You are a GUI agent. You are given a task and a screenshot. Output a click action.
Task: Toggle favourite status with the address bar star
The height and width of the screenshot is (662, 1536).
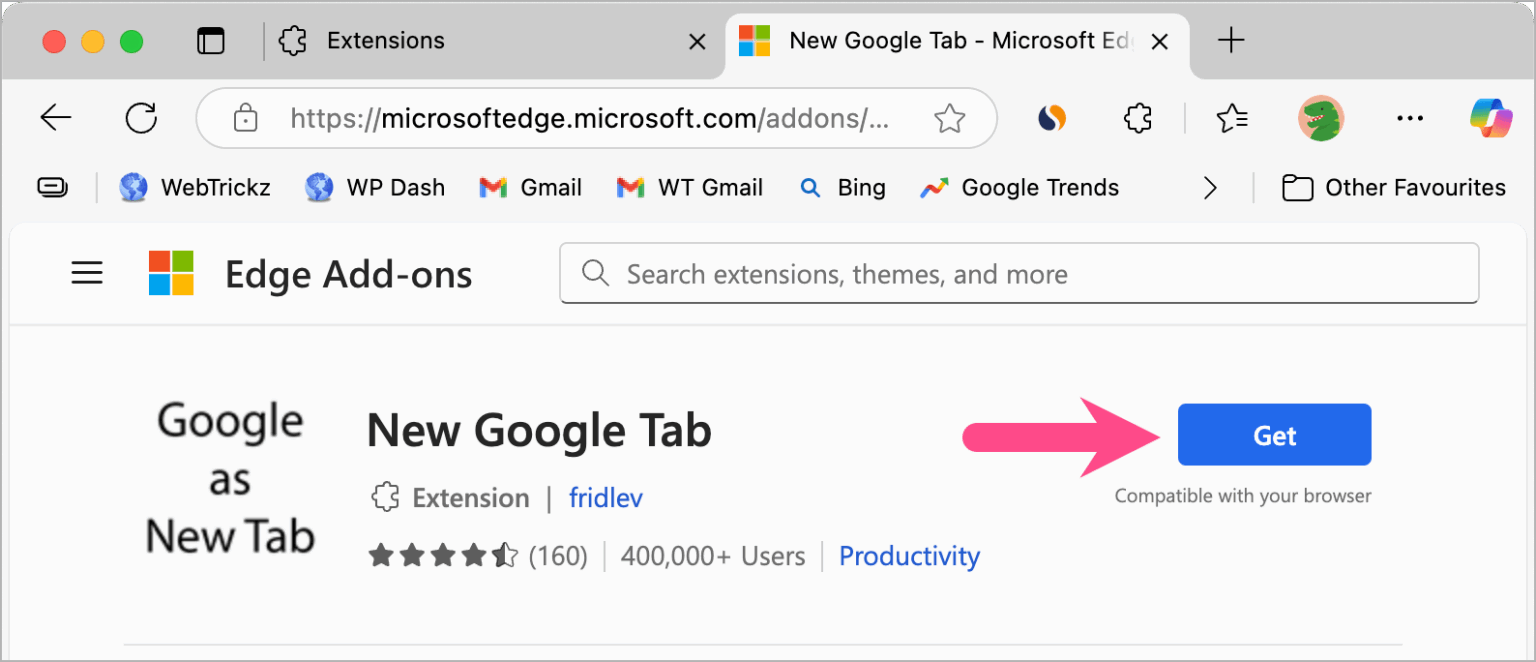pos(950,118)
